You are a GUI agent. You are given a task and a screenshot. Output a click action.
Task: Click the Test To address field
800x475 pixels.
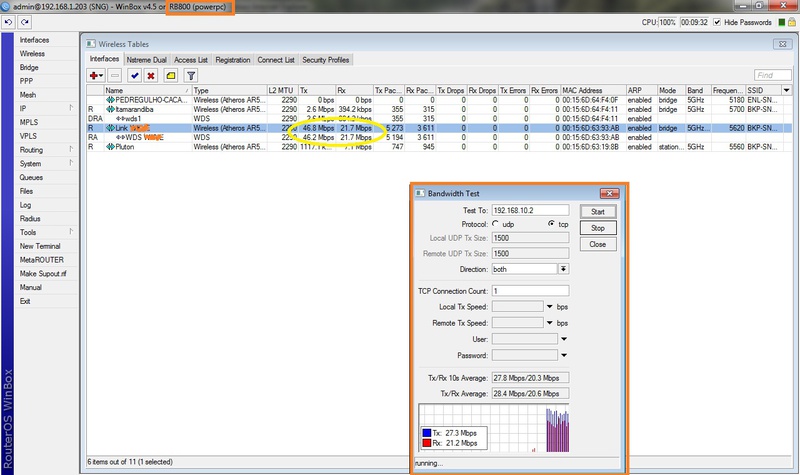[x=529, y=211]
